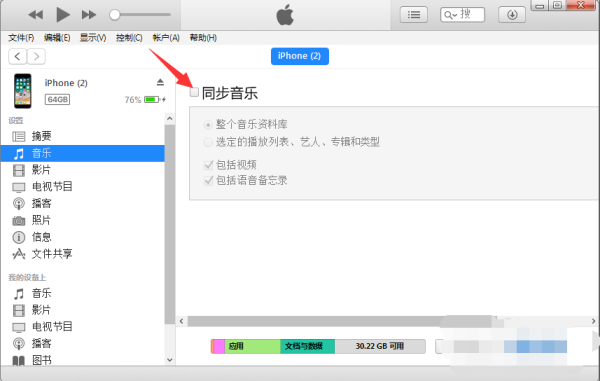Image resolution: width=600 pixels, height=381 pixels.
Task: Go back with the left chevron
Action: [x=17, y=57]
